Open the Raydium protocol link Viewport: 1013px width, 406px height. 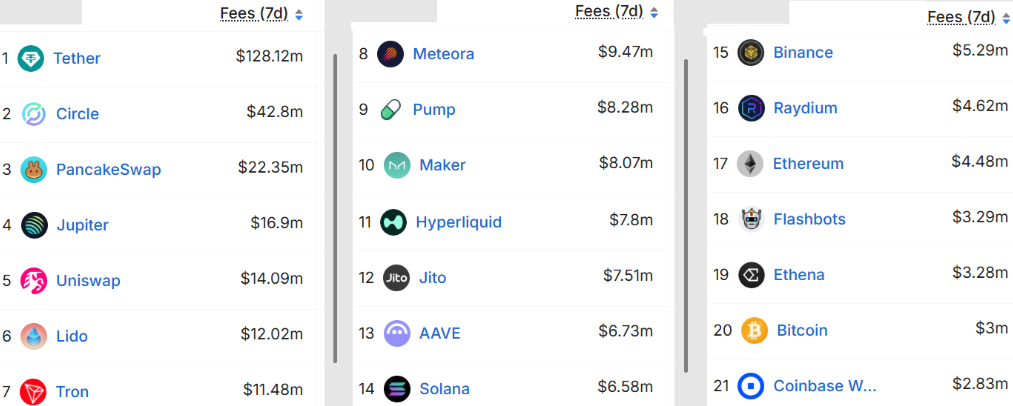(x=805, y=108)
